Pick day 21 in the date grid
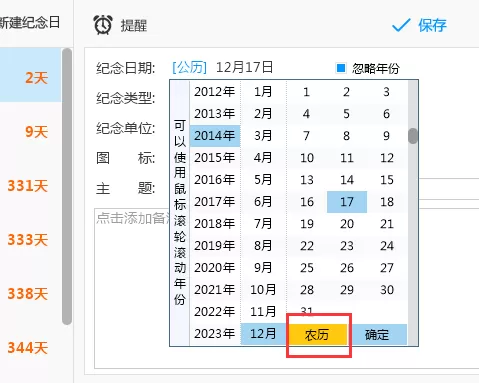This screenshot has width=479, height=383. tap(387, 224)
